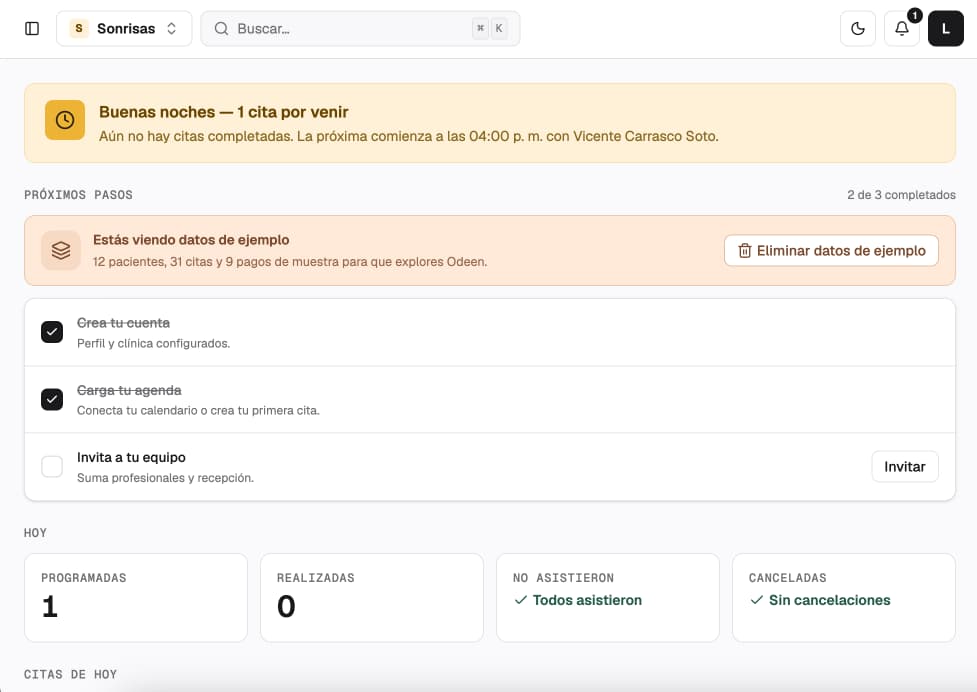Click the 'Crea tu cuenta' step title

tap(123, 323)
